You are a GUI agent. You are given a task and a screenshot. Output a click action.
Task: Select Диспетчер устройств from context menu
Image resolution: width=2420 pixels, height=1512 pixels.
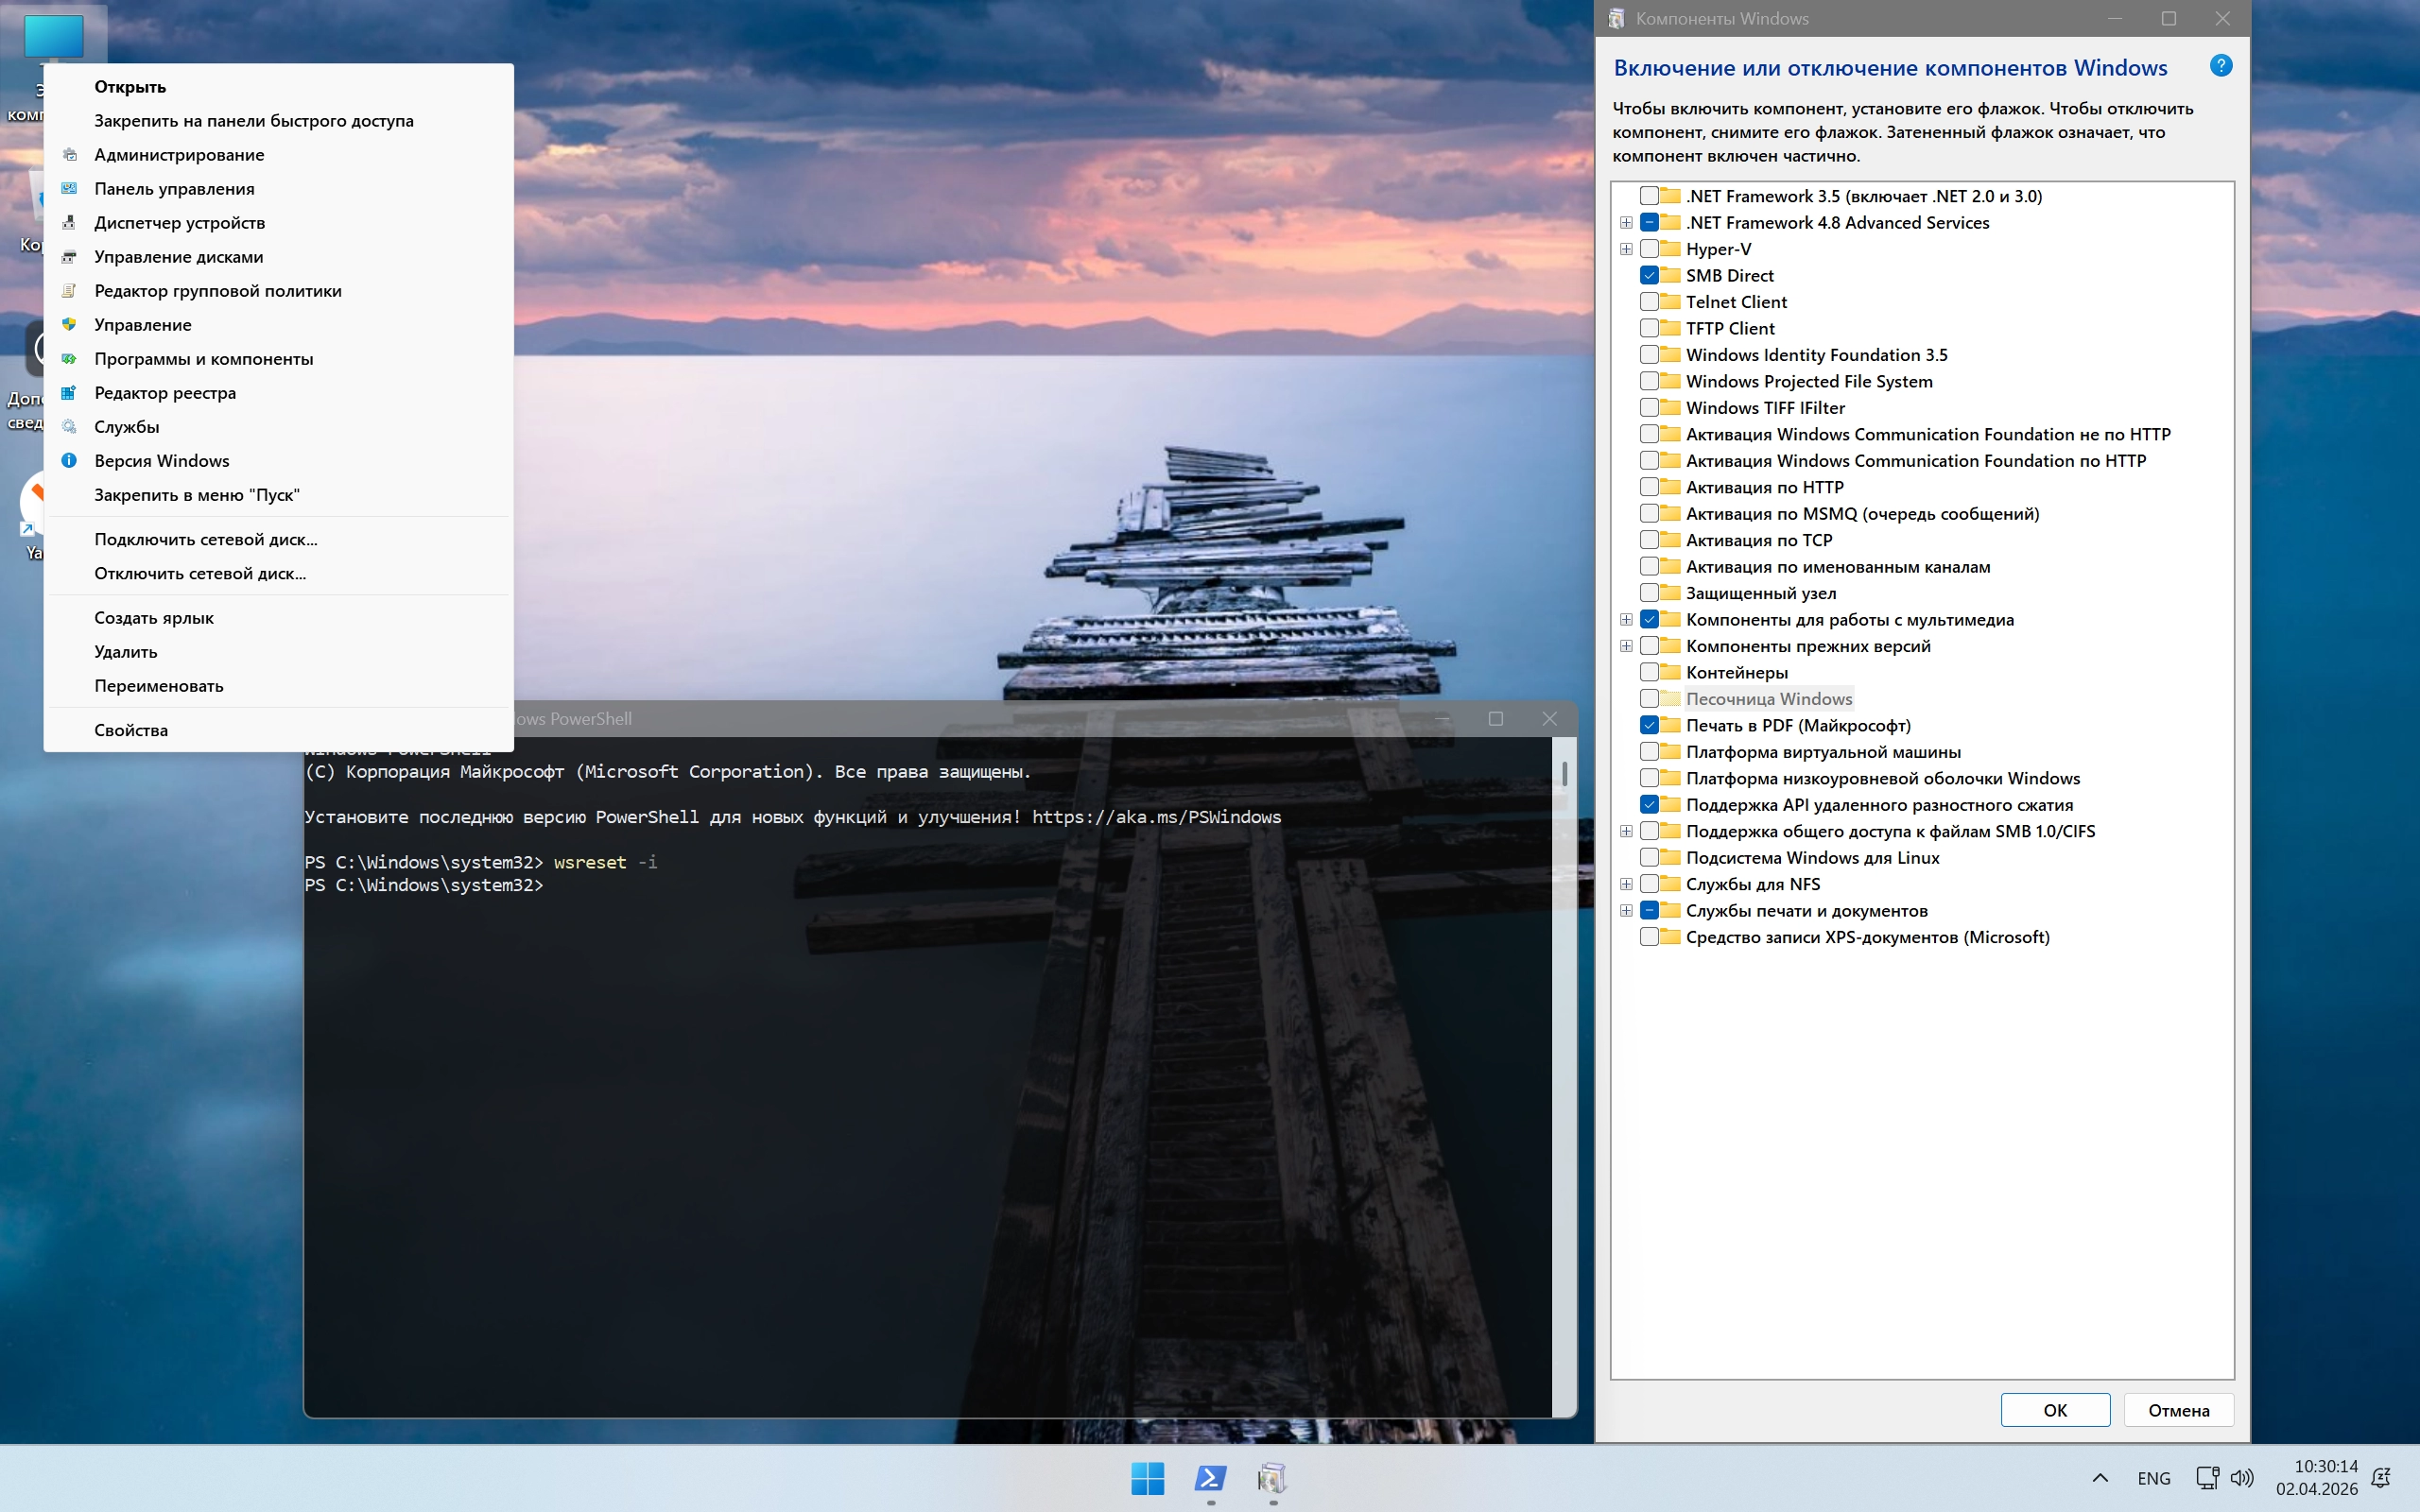(180, 222)
